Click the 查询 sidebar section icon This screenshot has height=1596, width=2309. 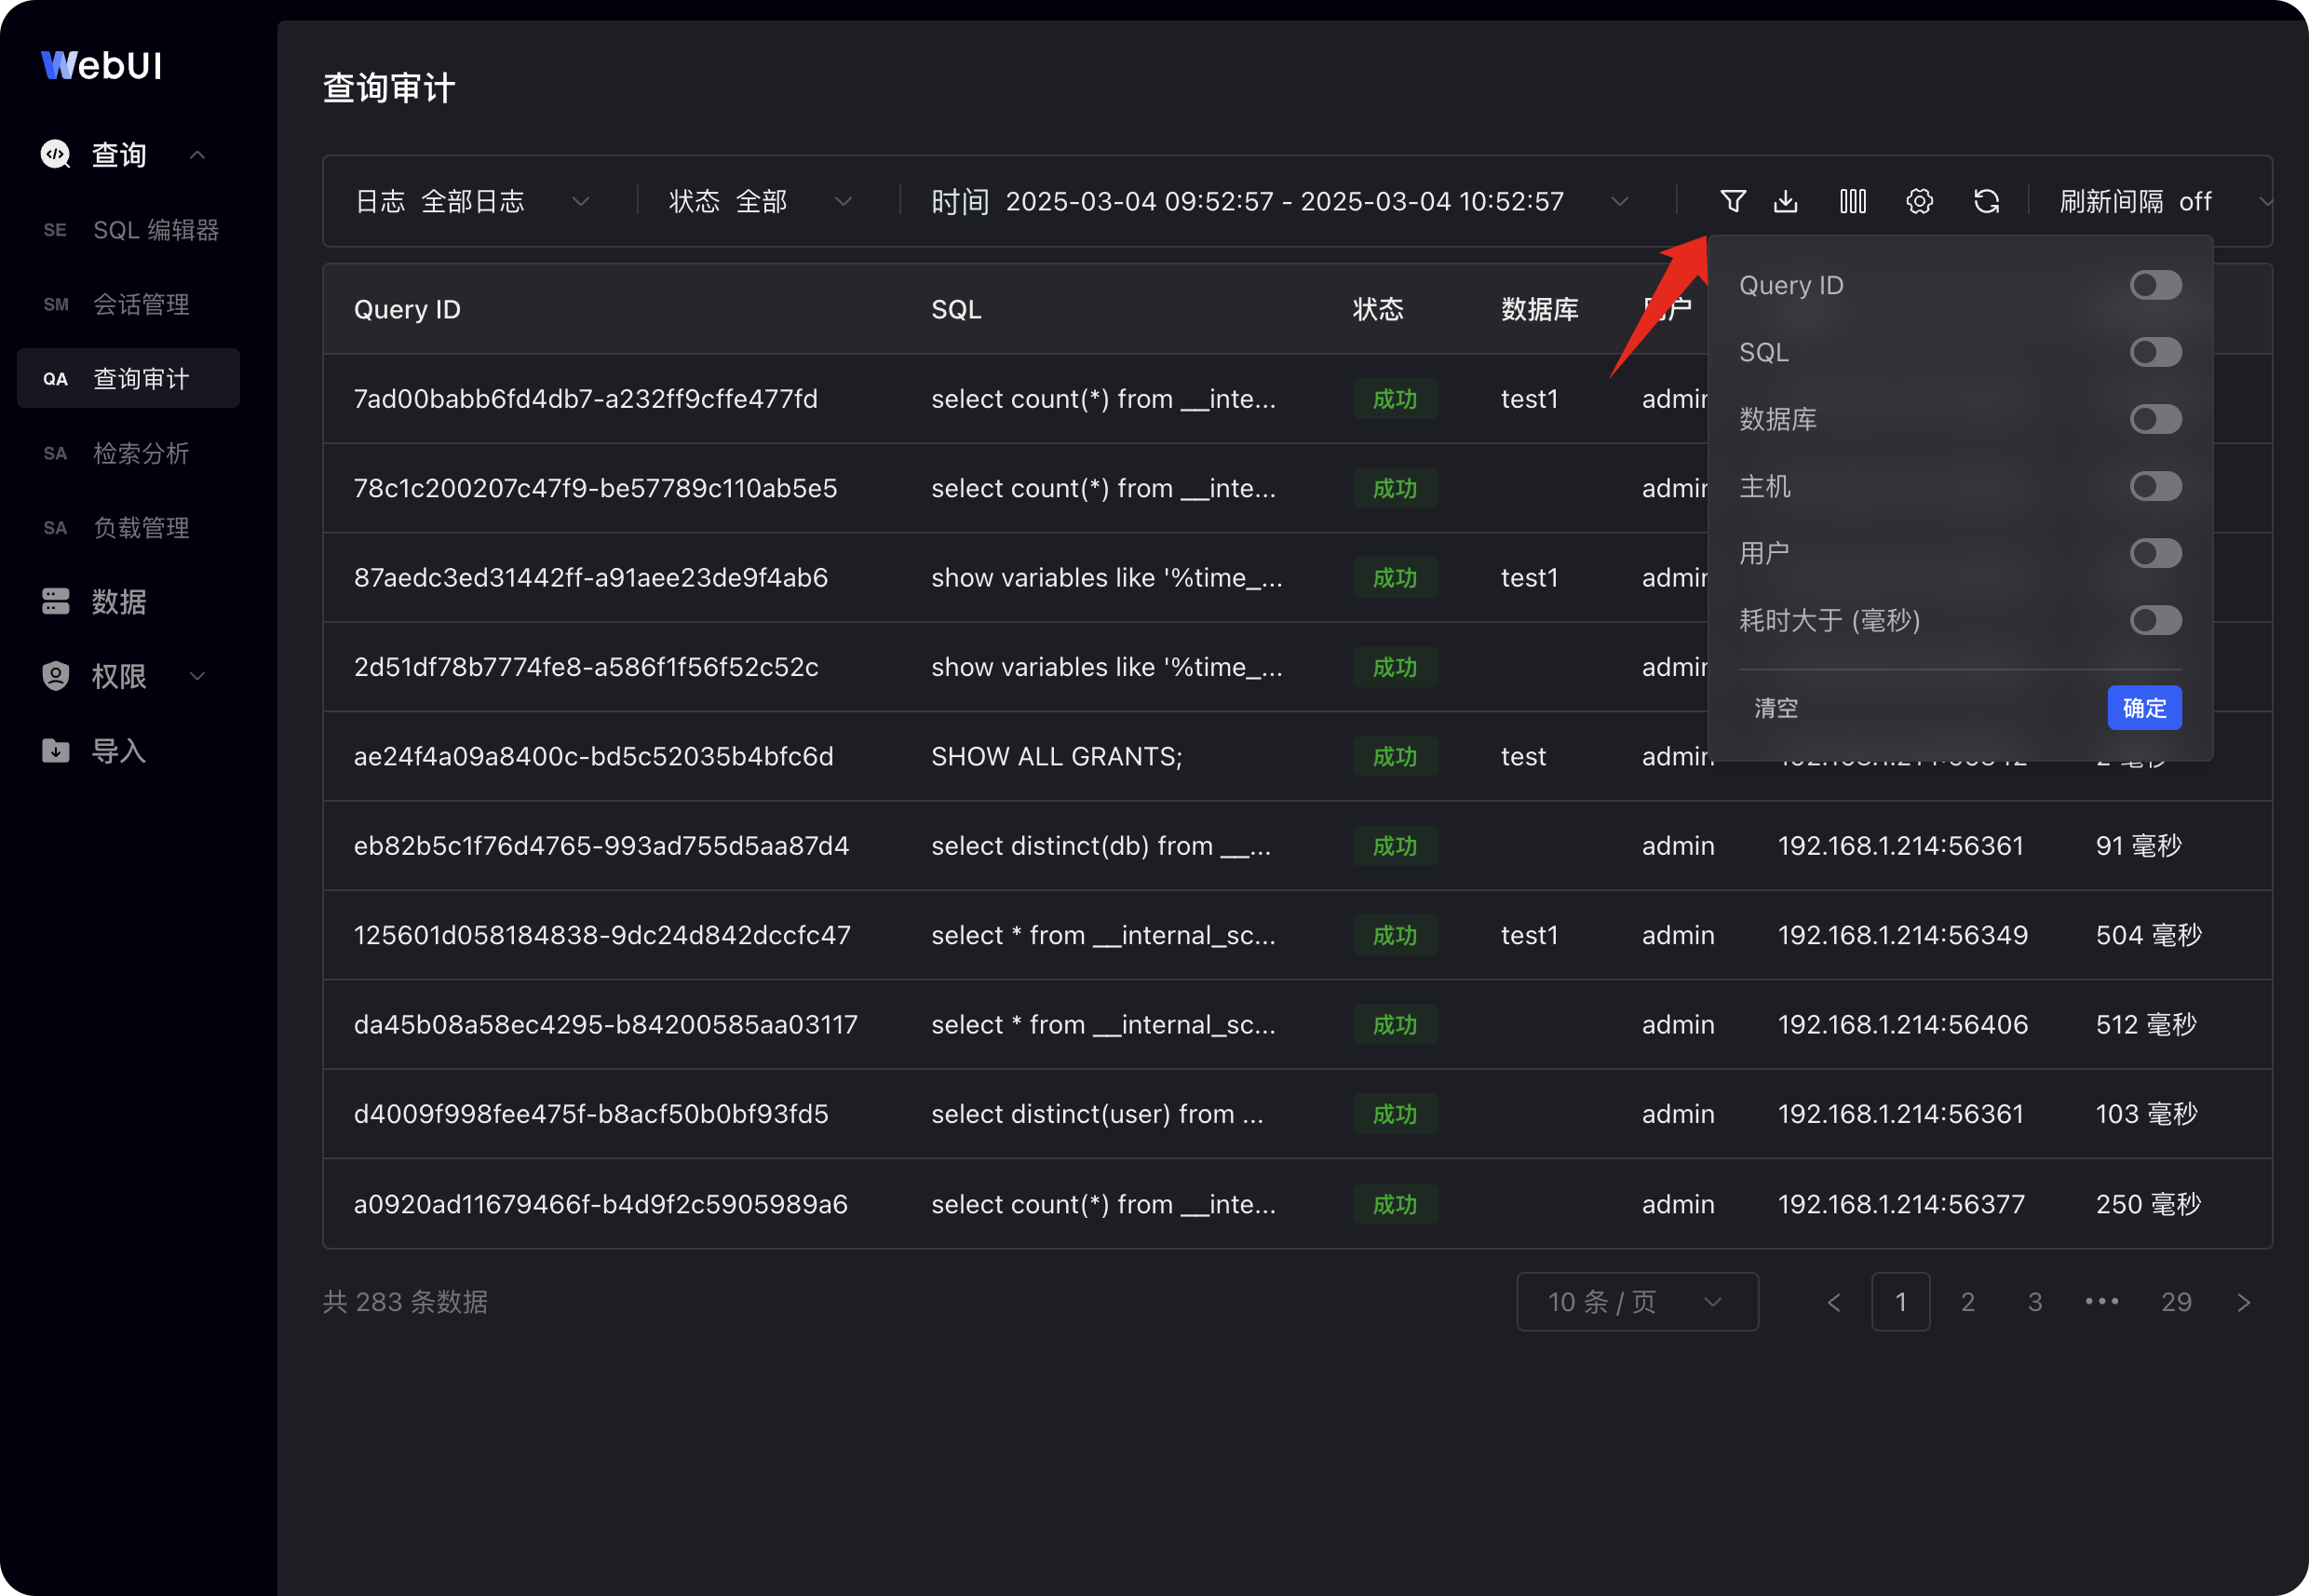[x=55, y=154]
